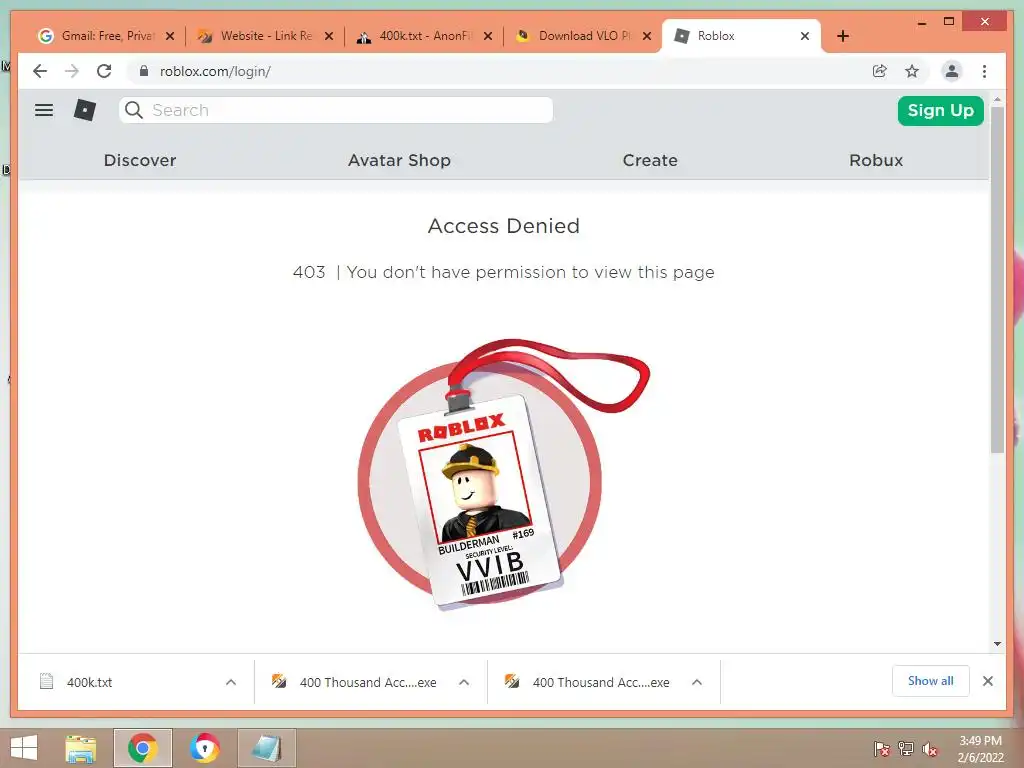Expand options for 400k.txt download

pos(231,682)
